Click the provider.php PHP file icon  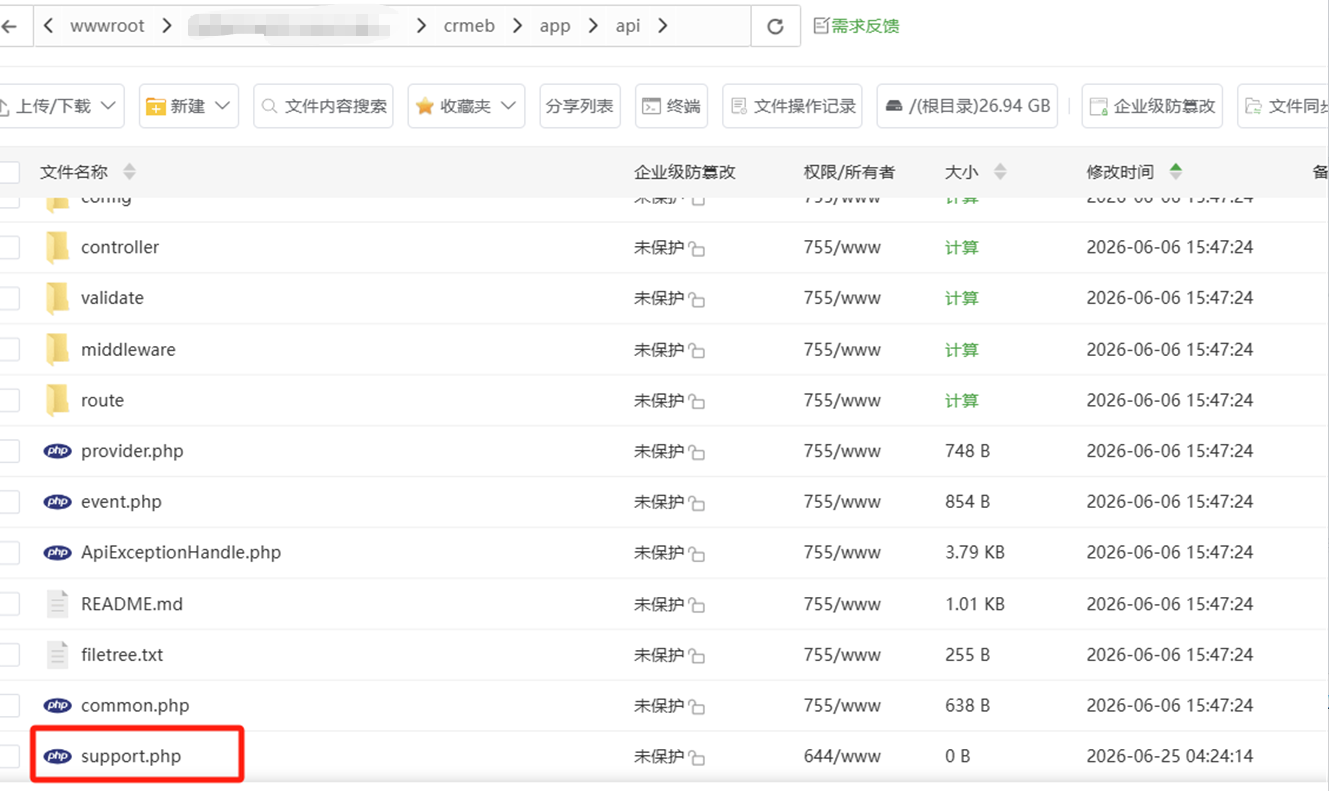coord(58,451)
